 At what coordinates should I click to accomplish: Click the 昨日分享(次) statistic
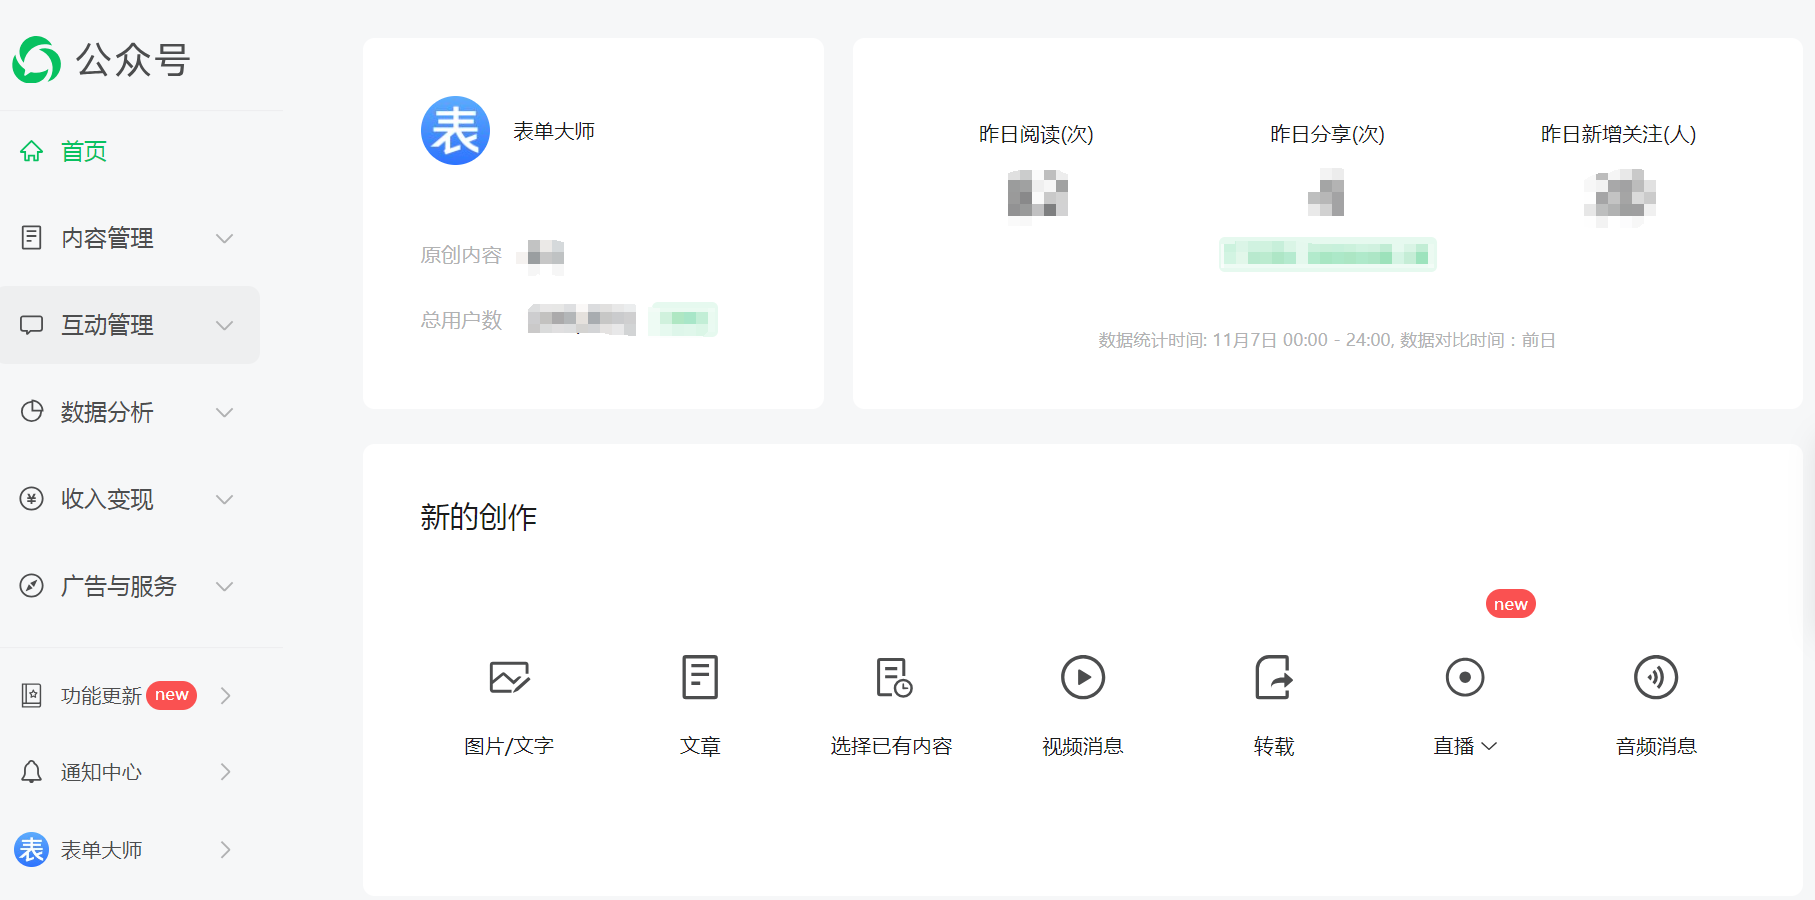(x=1327, y=134)
